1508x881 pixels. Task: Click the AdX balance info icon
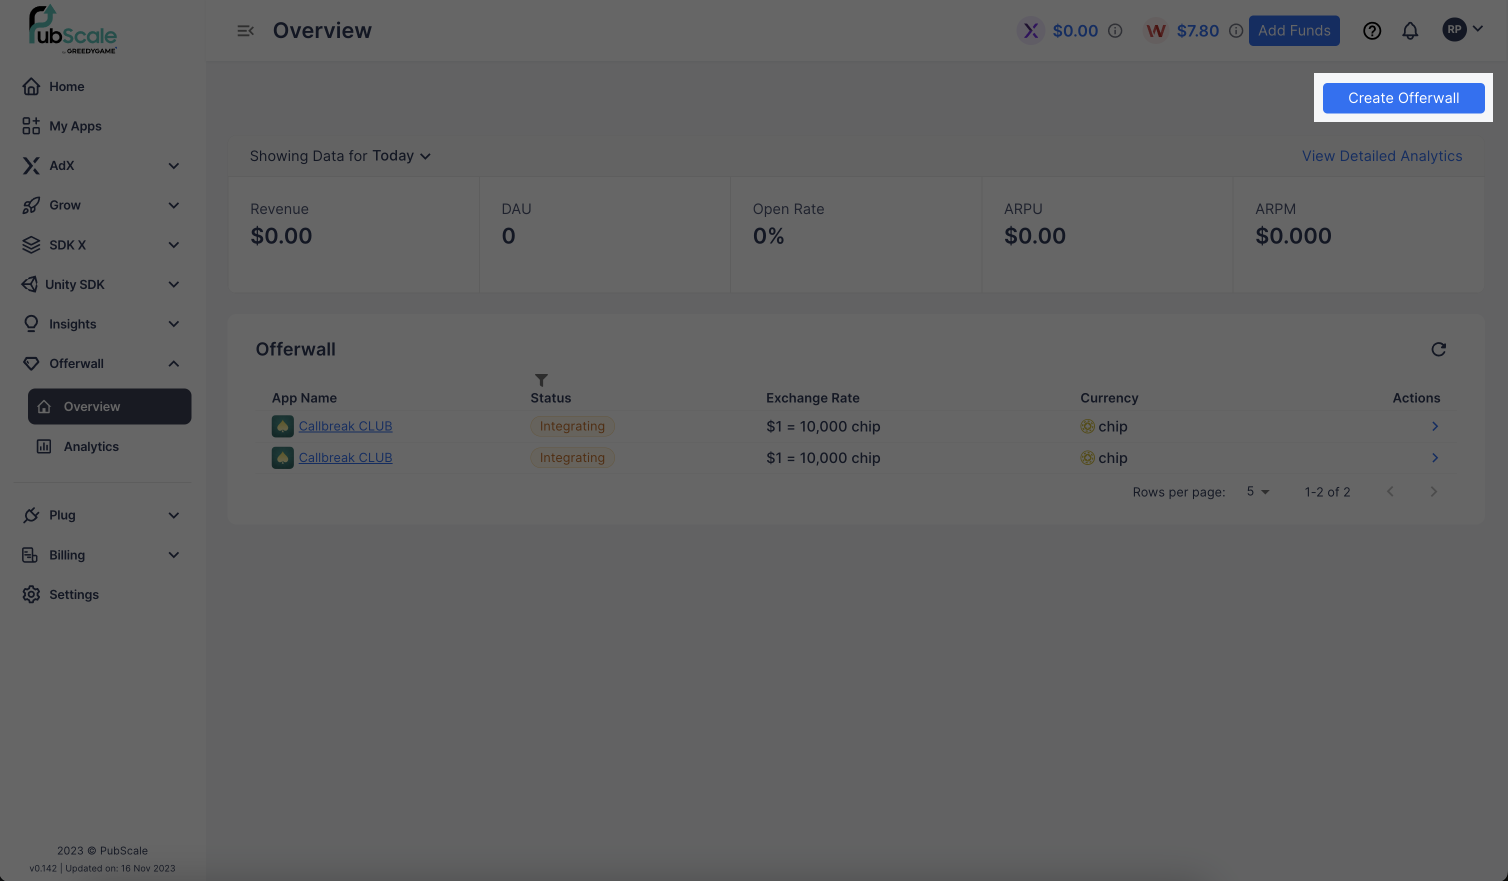tap(1115, 31)
